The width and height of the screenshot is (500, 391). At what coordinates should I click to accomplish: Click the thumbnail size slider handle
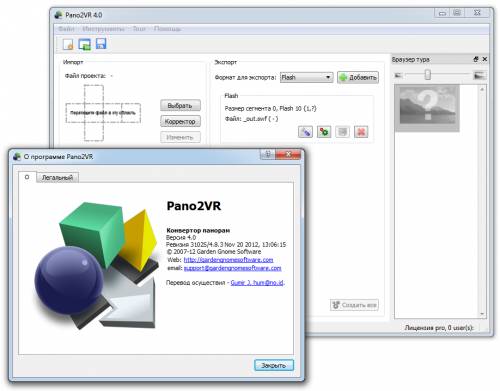click(x=428, y=75)
